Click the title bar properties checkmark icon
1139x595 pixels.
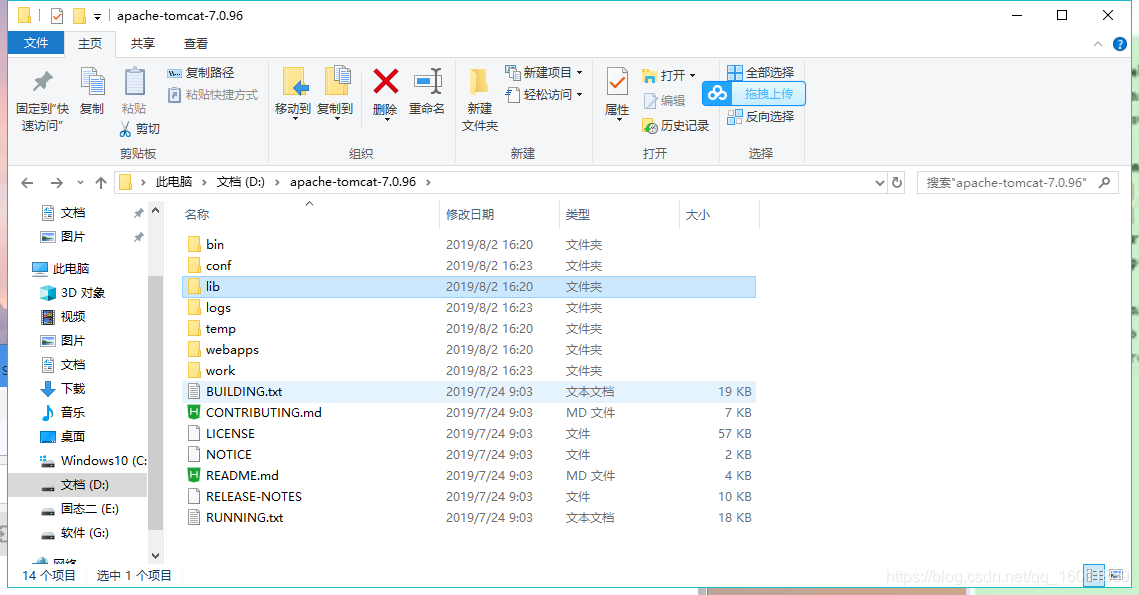click(x=57, y=15)
